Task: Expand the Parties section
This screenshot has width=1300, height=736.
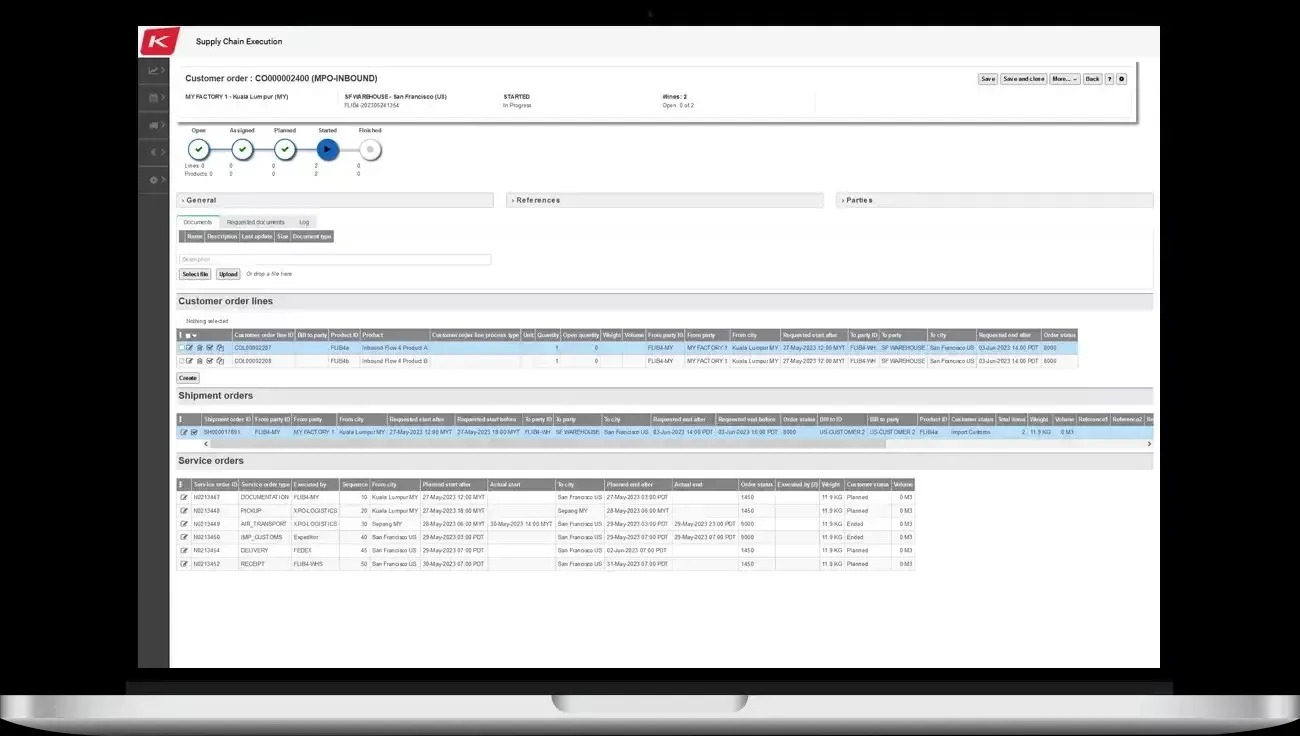Action: coord(994,200)
